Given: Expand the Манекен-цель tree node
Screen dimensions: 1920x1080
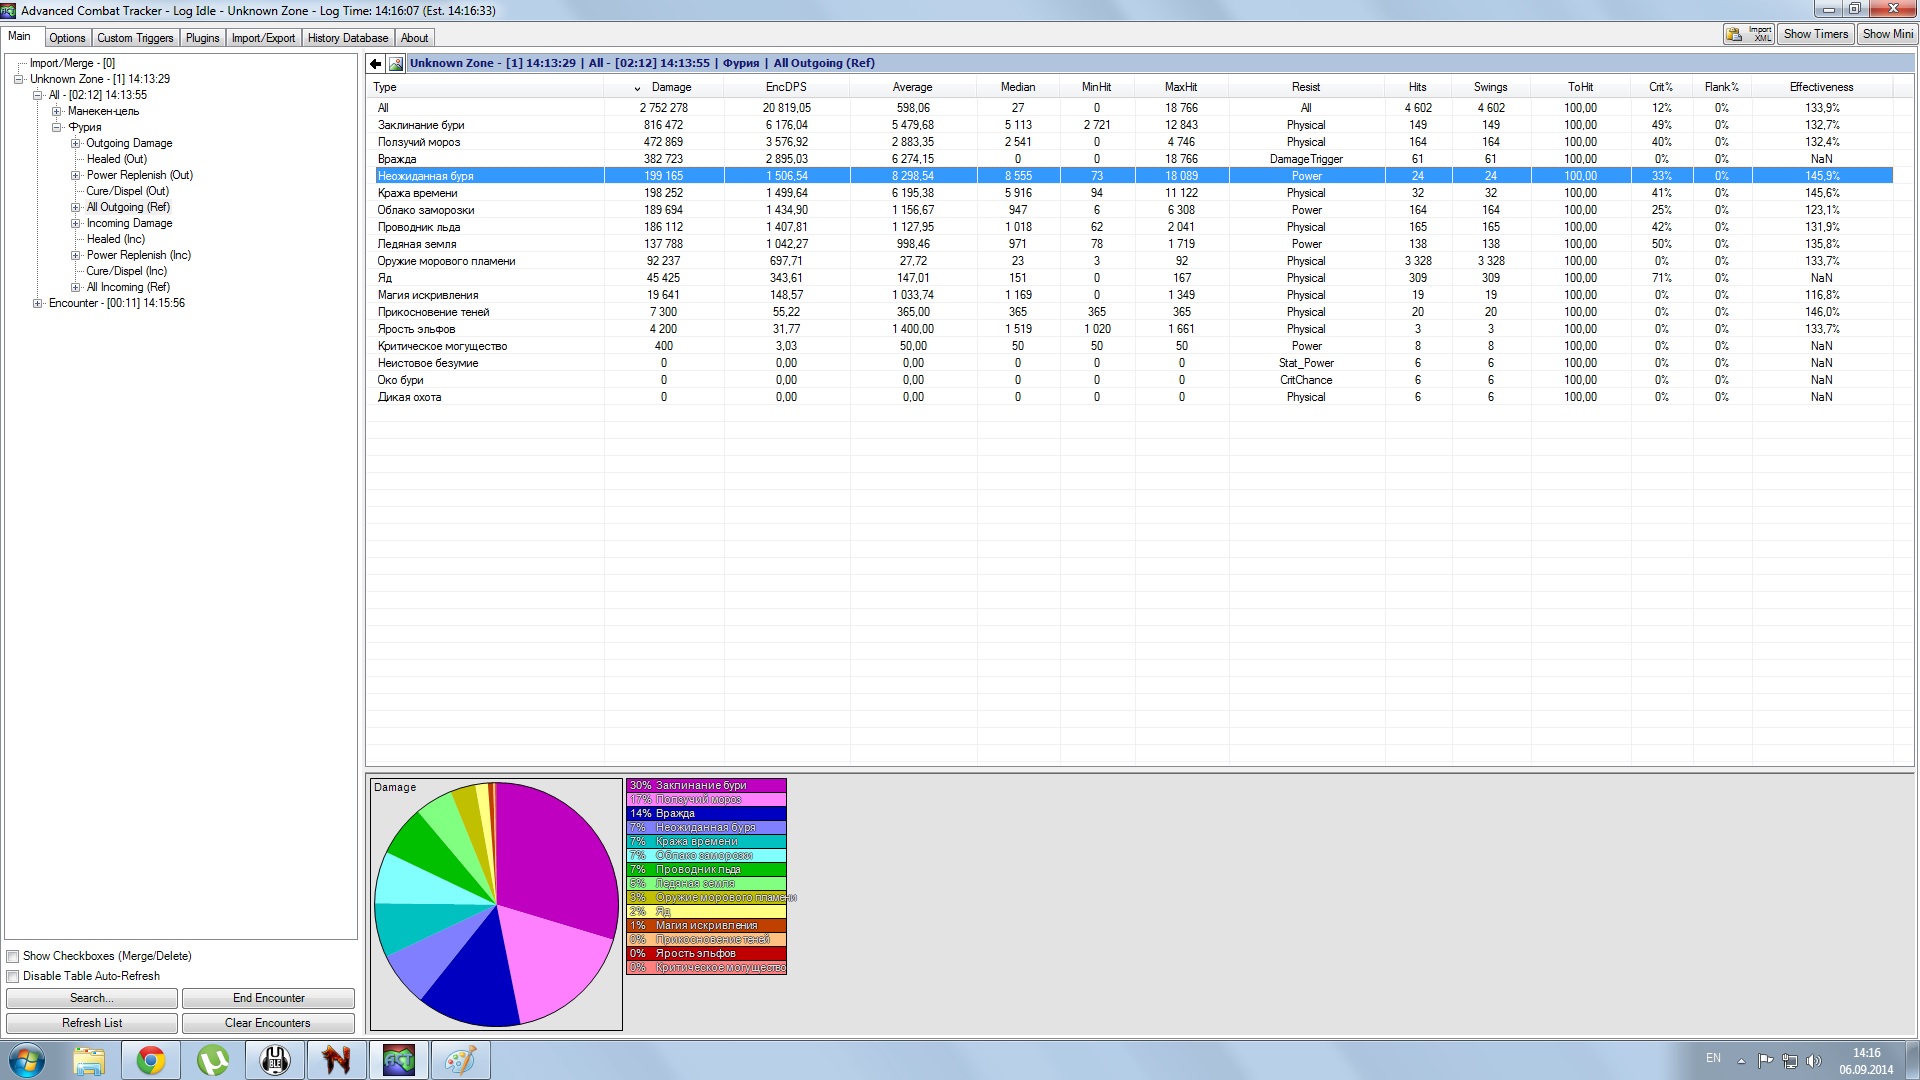Looking at the screenshot, I should tap(56, 111).
